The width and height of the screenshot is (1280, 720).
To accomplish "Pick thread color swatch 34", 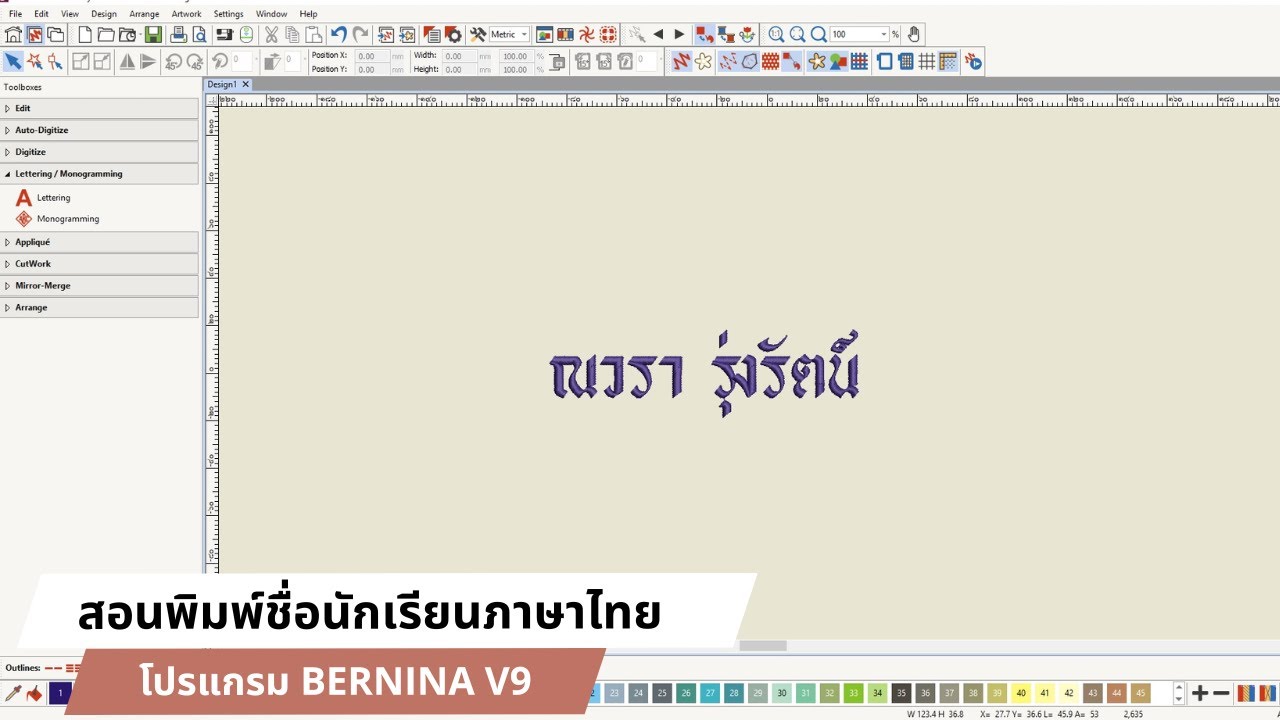I will [877, 693].
